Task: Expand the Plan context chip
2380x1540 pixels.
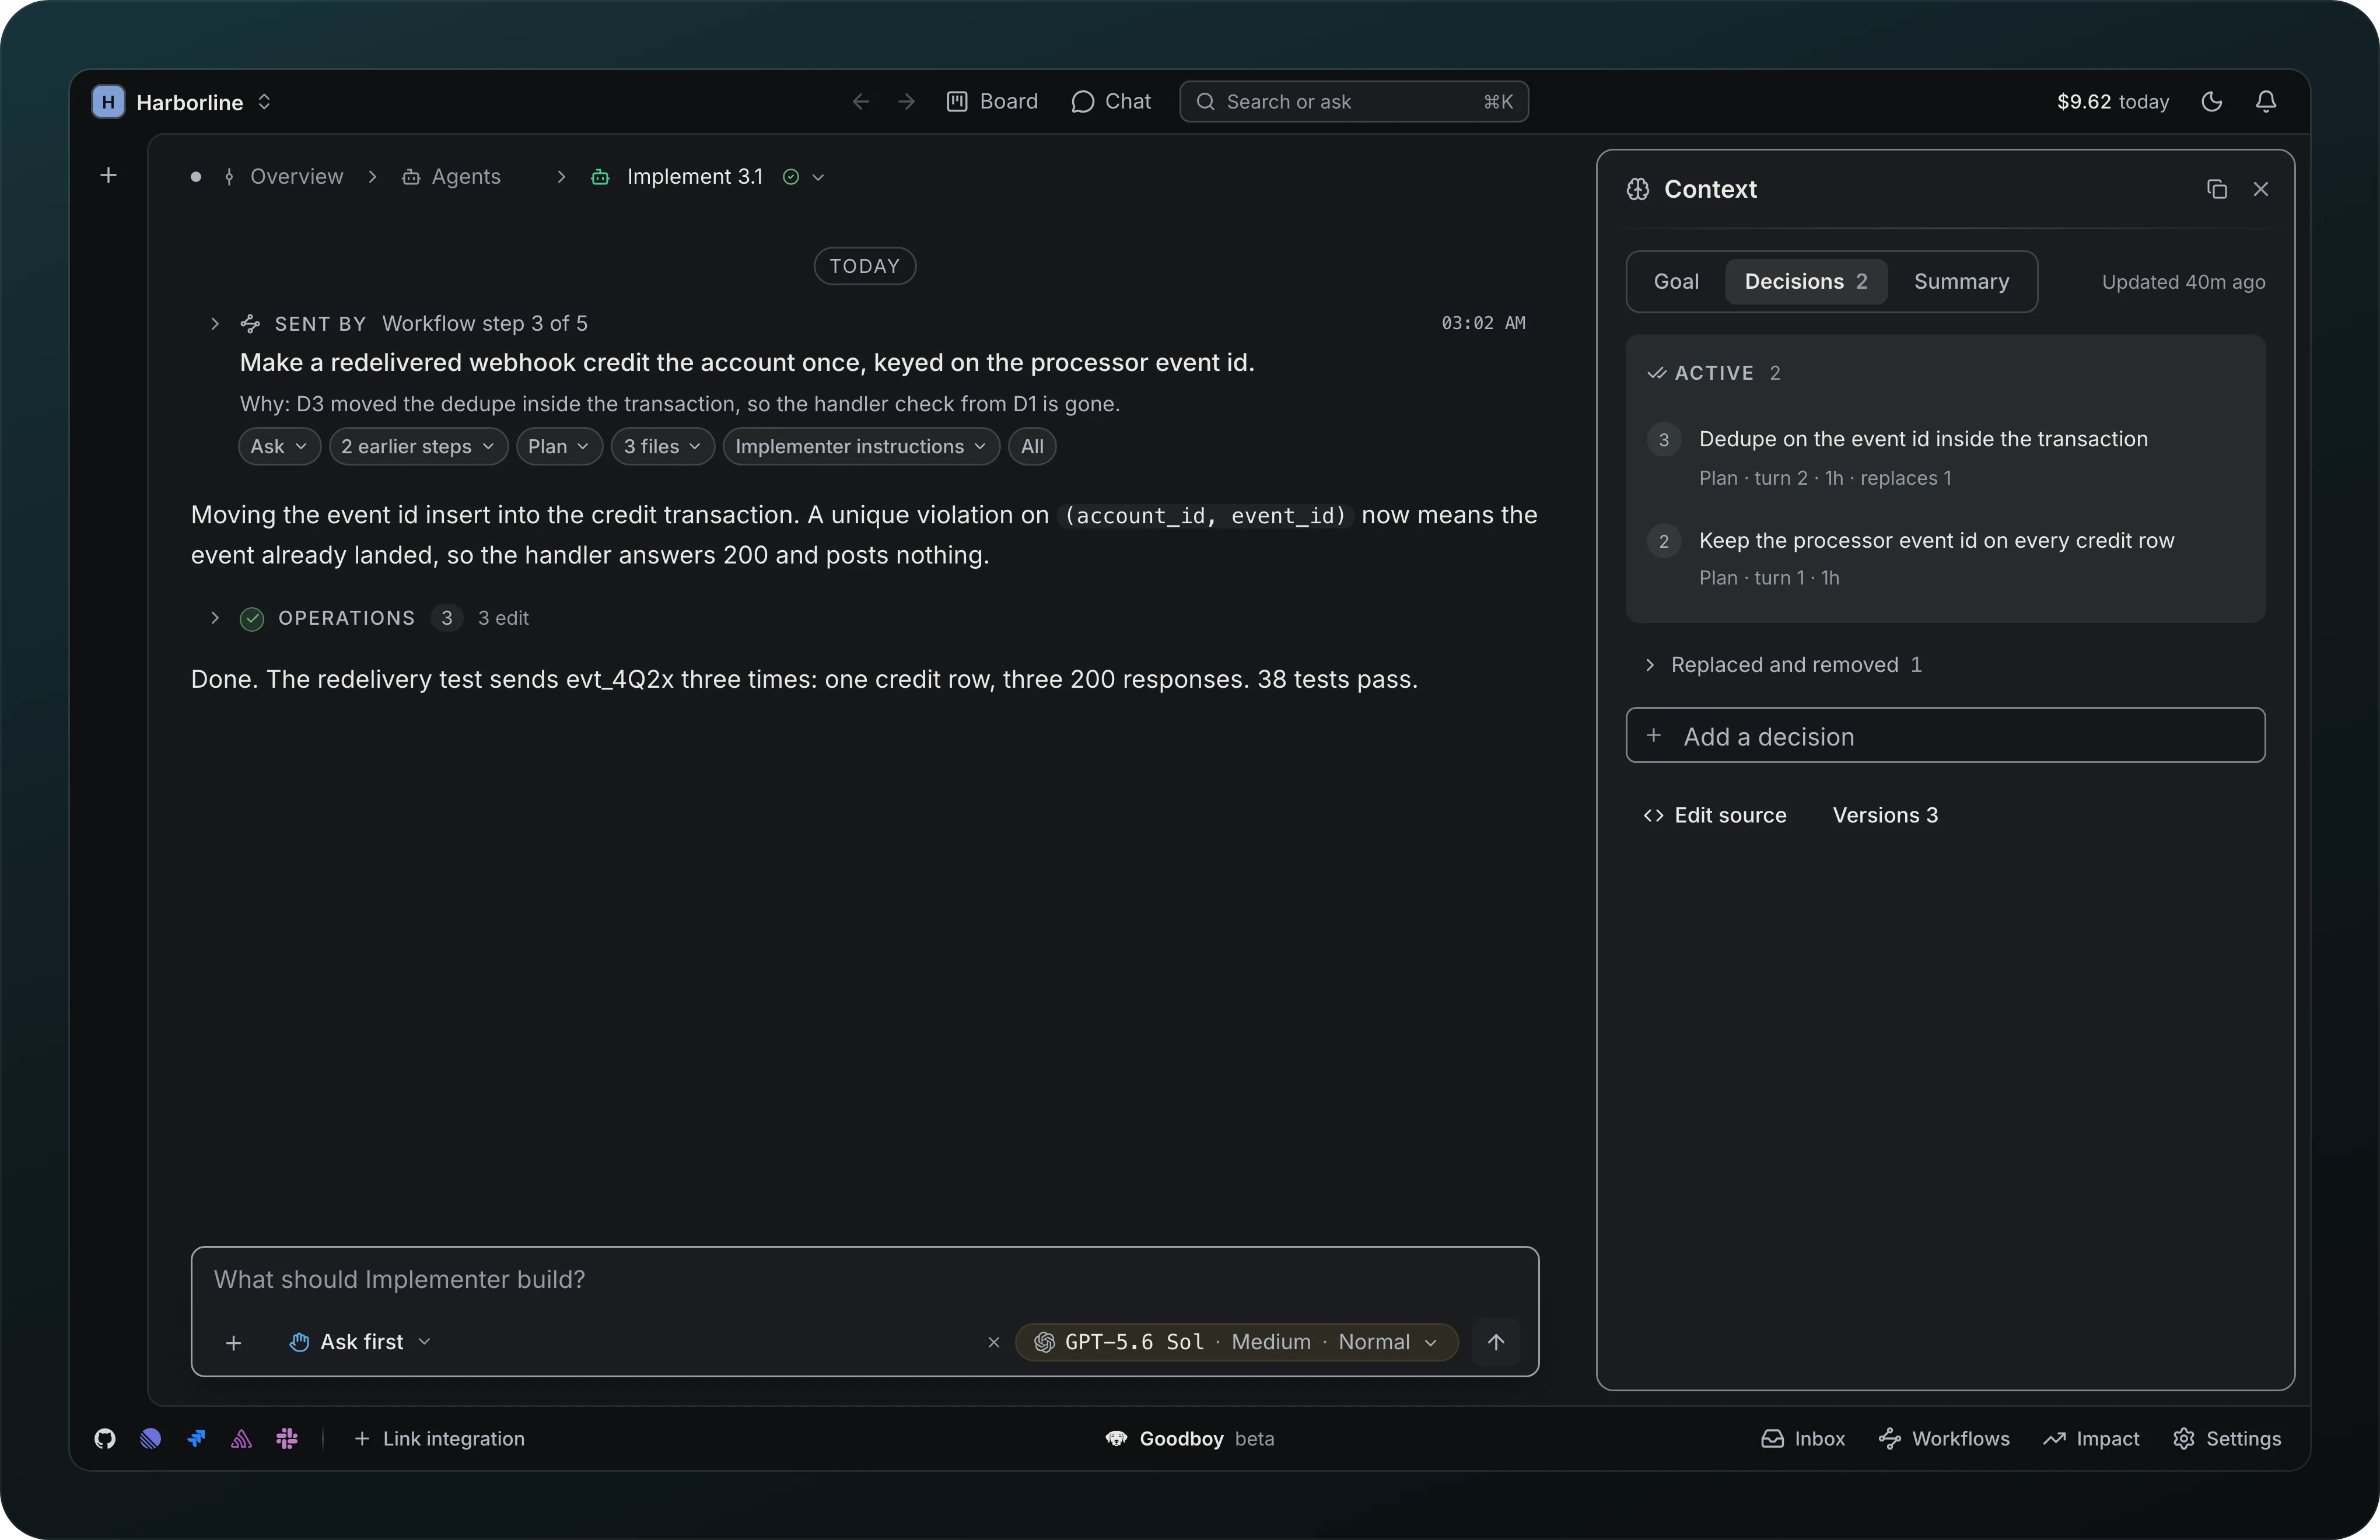Action: click(559, 447)
